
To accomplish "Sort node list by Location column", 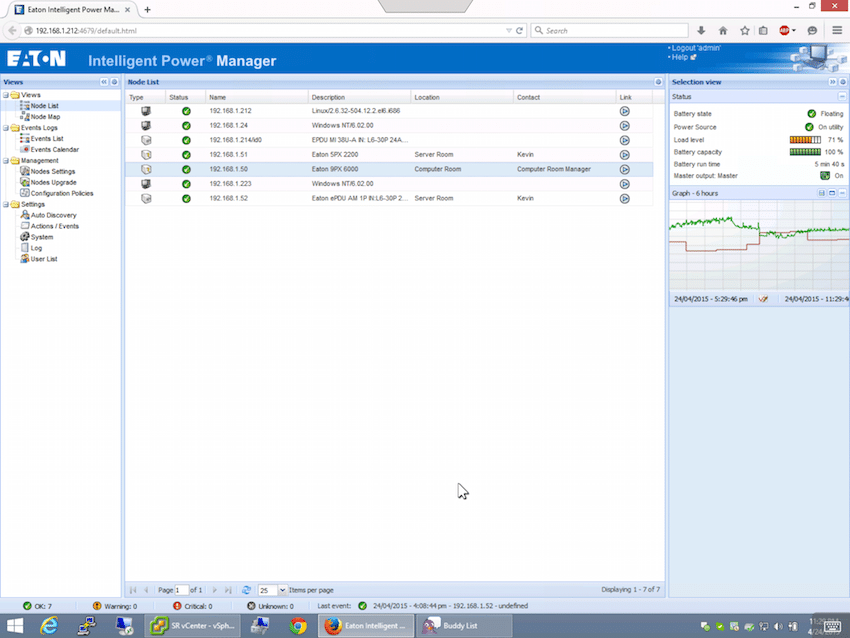I will point(462,98).
